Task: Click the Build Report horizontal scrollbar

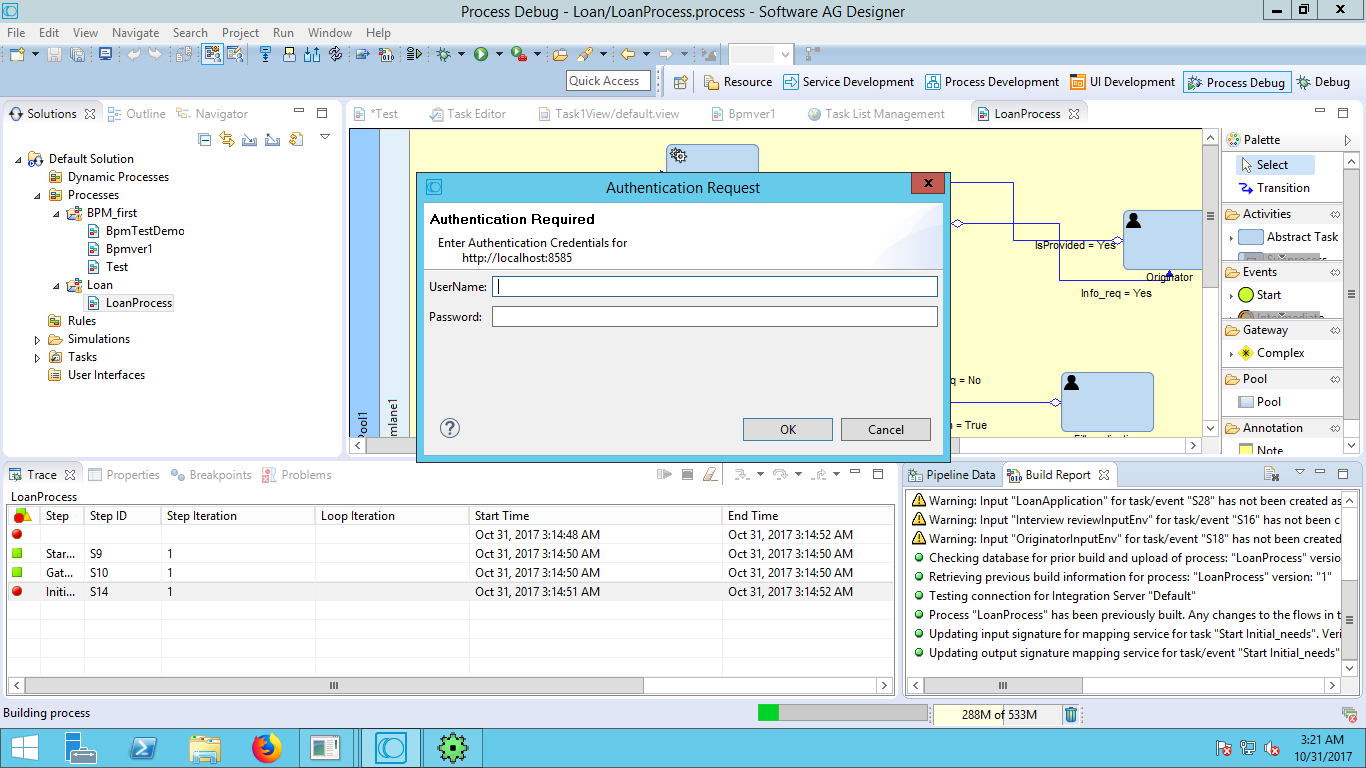Action: point(1125,686)
